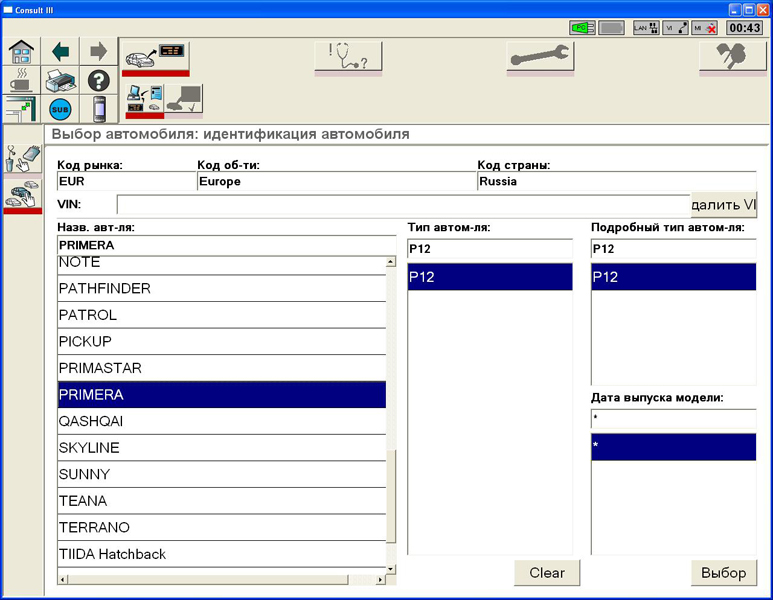Select asterisk row in model date list
This screenshot has height=600, width=773.
click(x=673, y=447)
